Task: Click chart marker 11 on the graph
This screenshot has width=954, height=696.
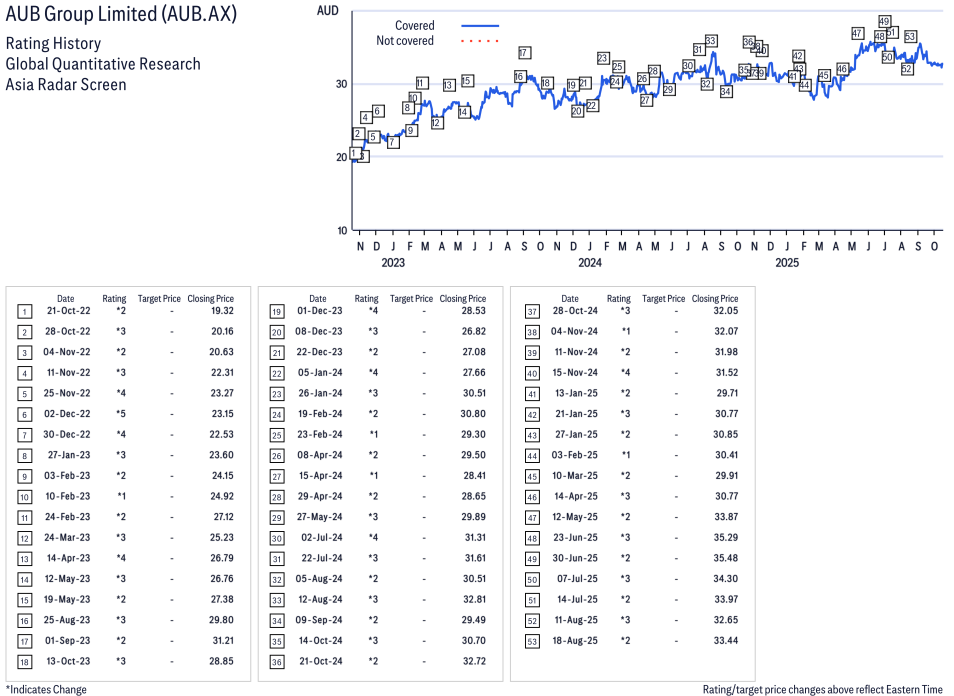Action: (x=421, y=83)
